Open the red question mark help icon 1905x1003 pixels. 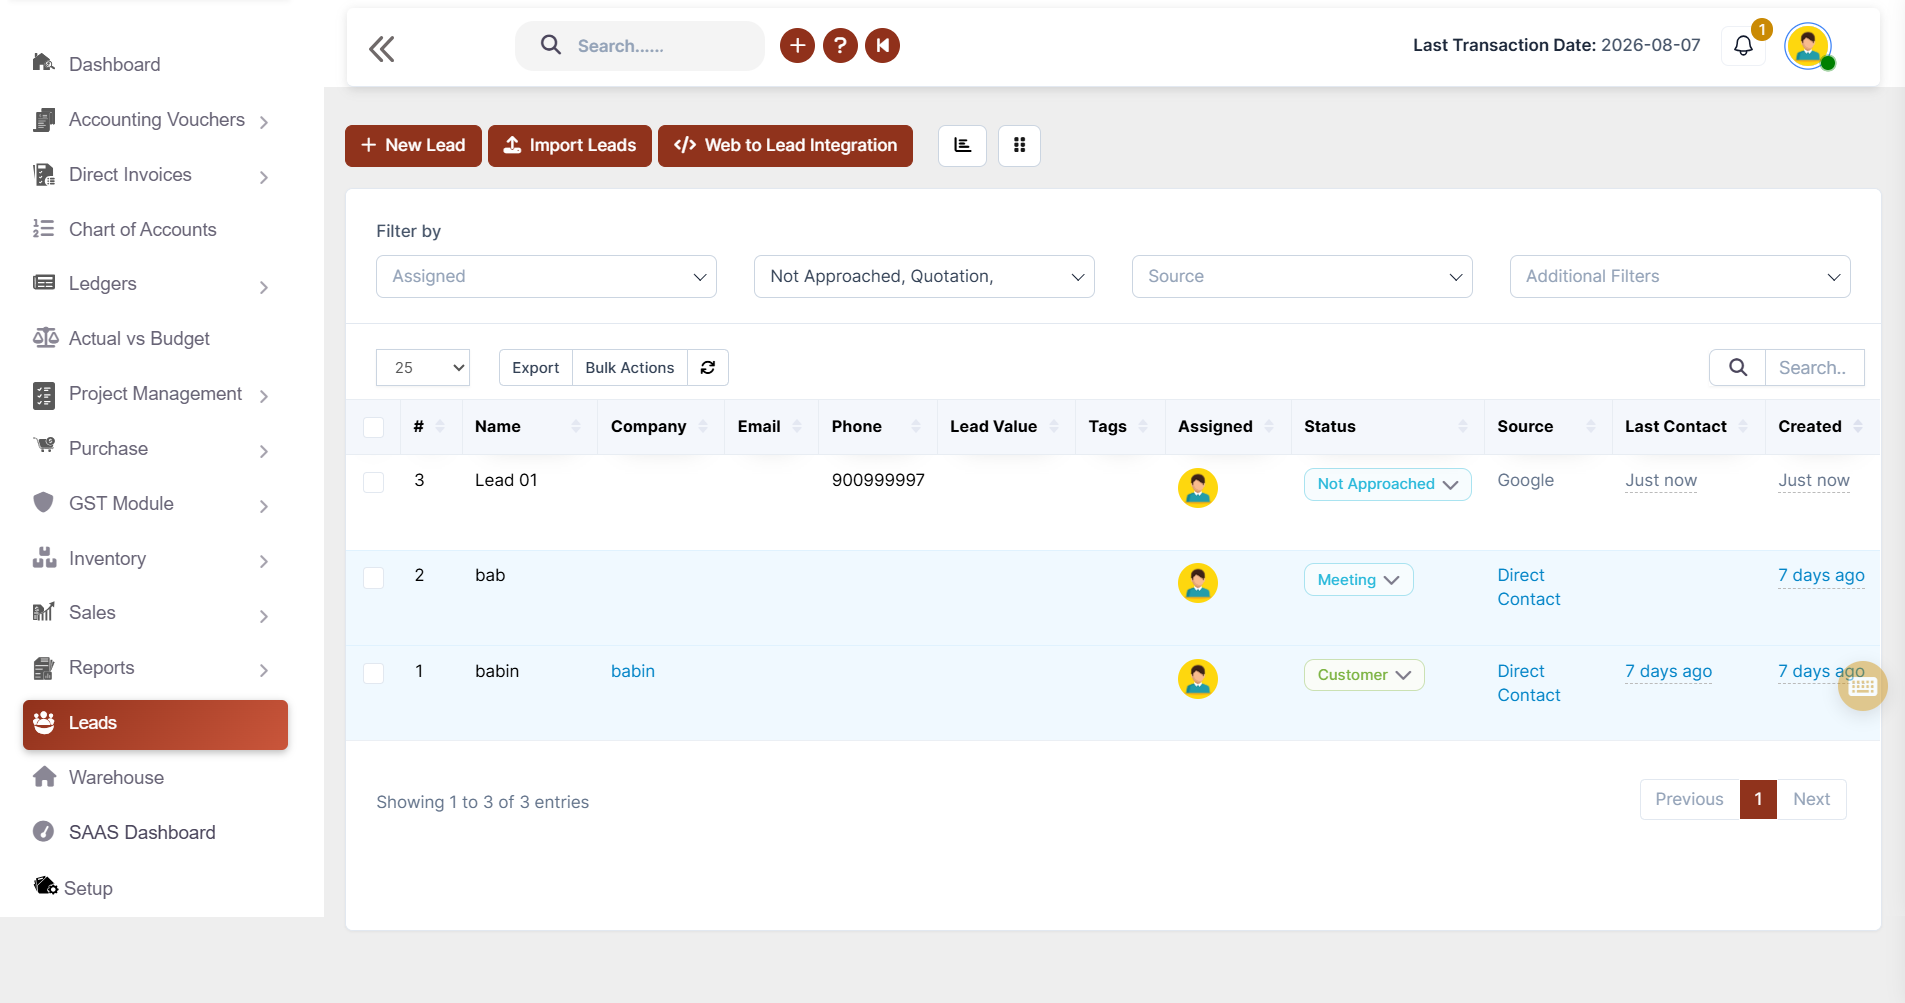pyautogui.click(x=840, y=45)
